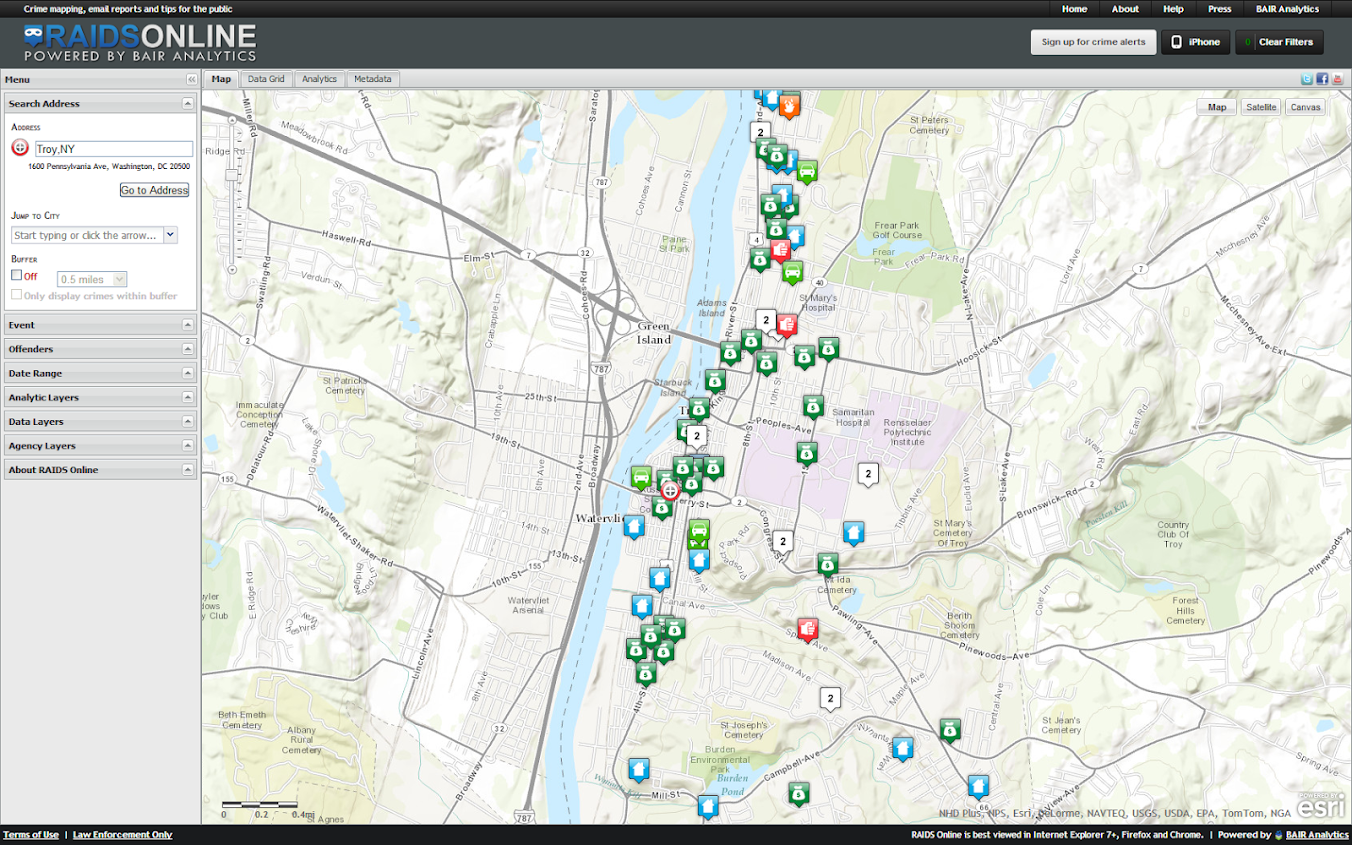Screen dimensions: 1352x845
Task: Open the Facebook page icon
Action: pos(1322,79)
